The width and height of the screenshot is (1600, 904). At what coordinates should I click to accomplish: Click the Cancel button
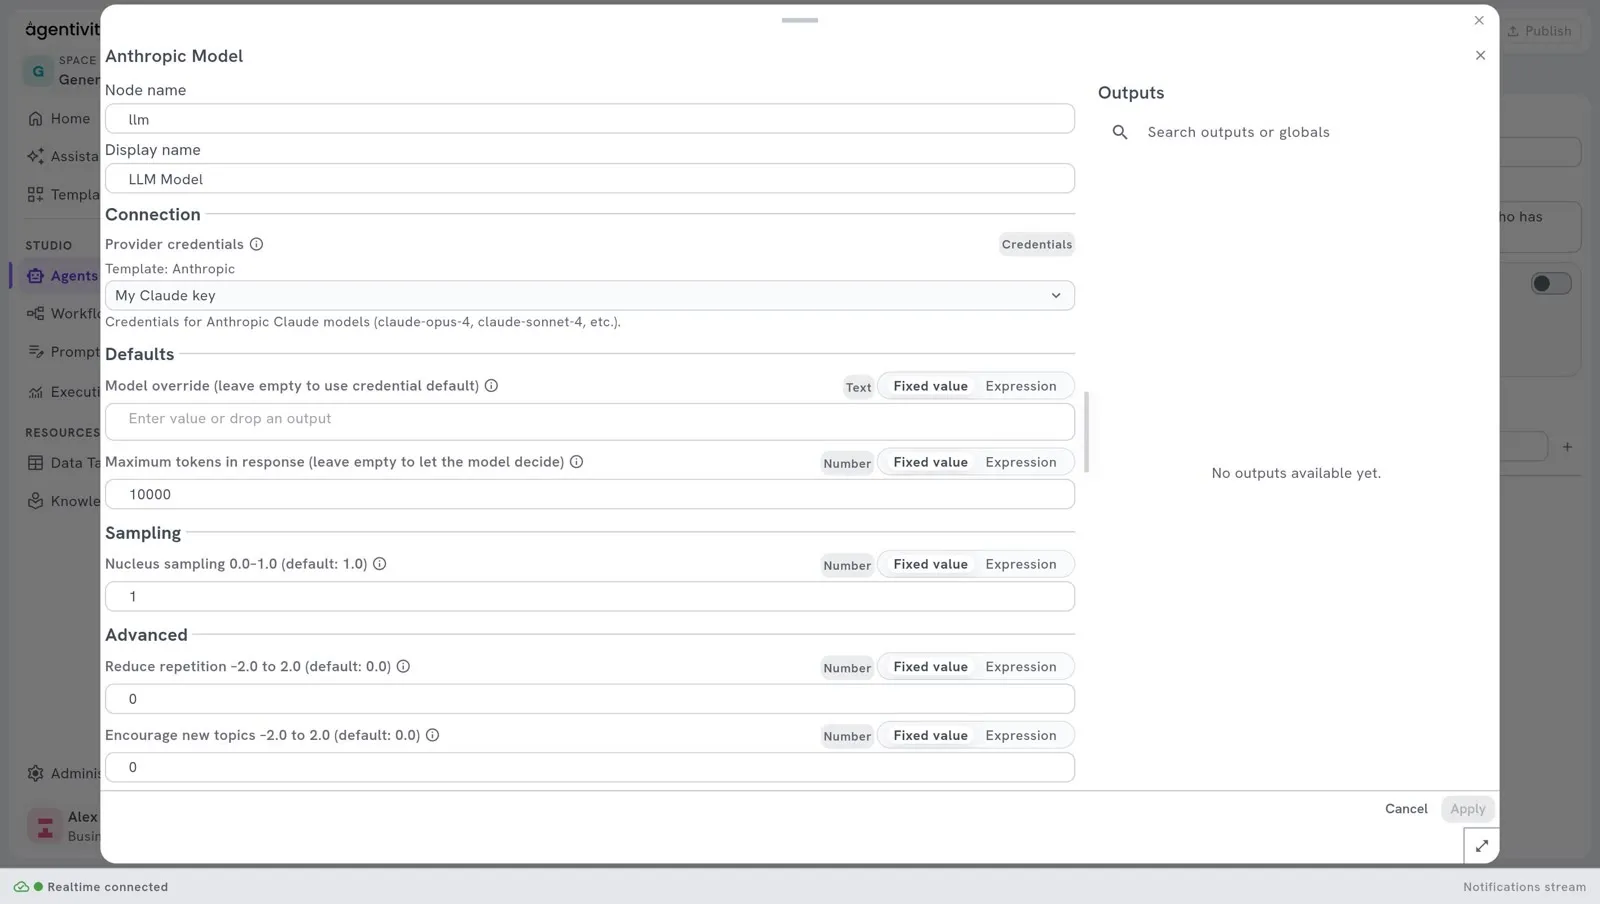1405,809
